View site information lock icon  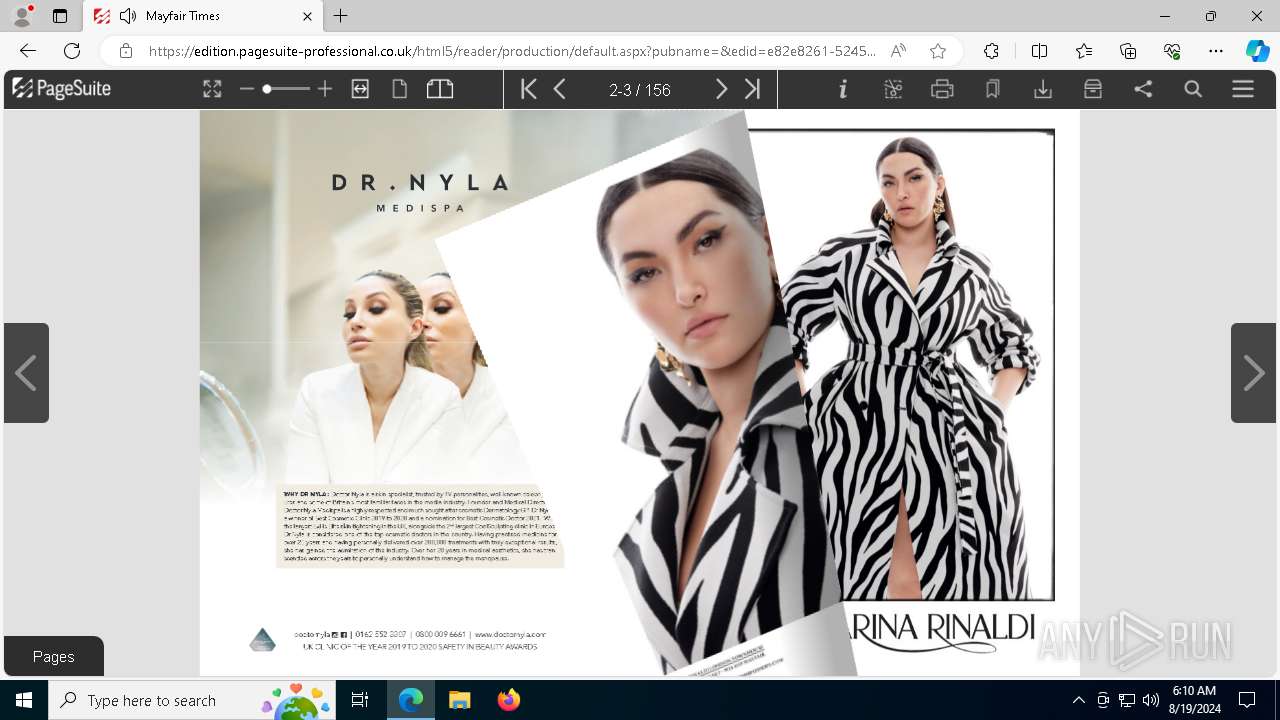tap(125, 51)
